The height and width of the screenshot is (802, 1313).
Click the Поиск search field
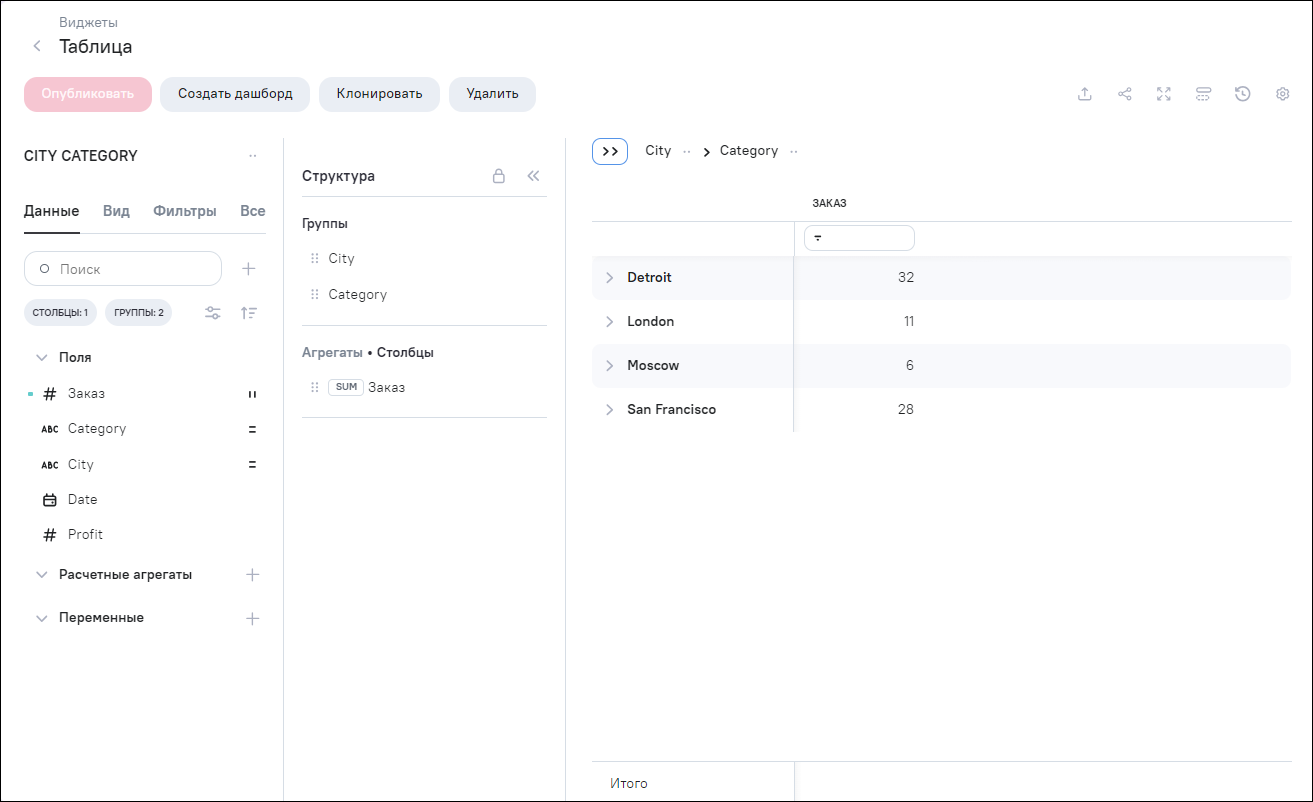[123, 269]
